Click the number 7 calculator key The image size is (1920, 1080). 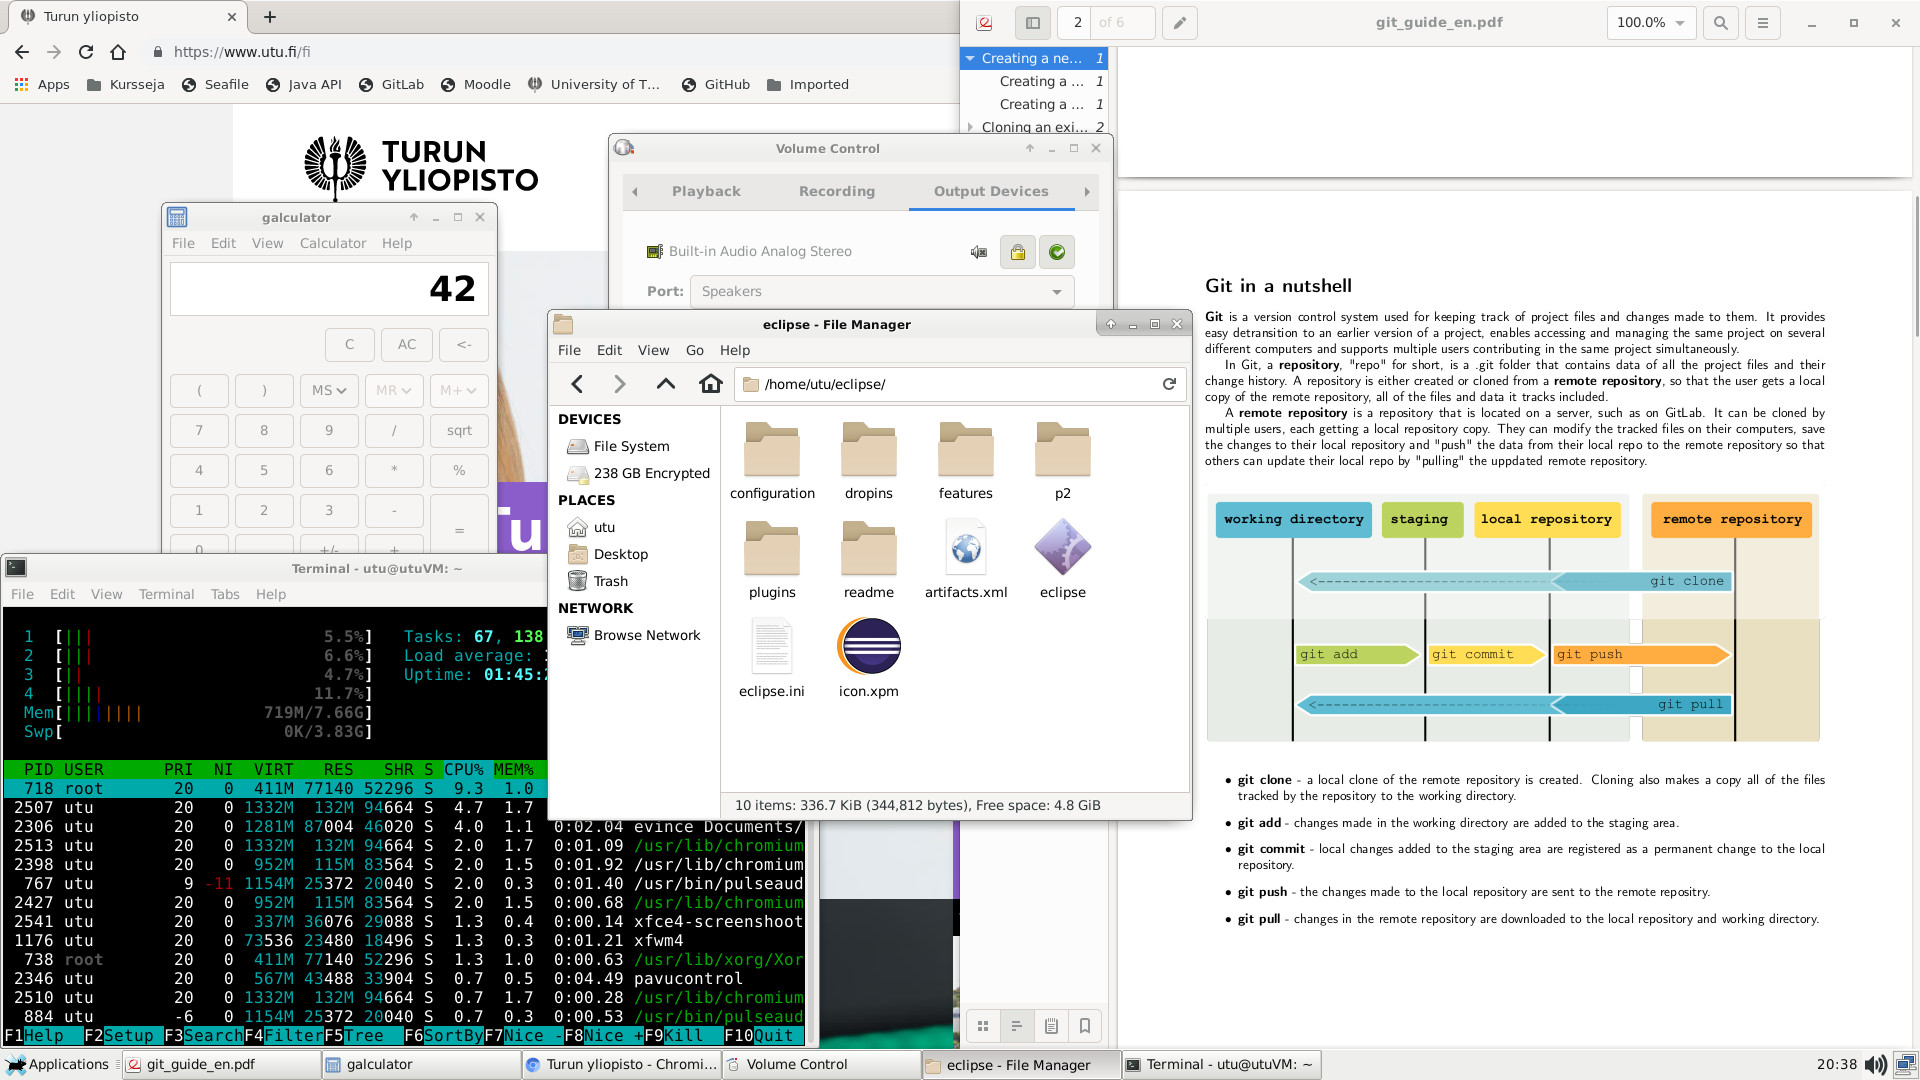tap(199, 431)
